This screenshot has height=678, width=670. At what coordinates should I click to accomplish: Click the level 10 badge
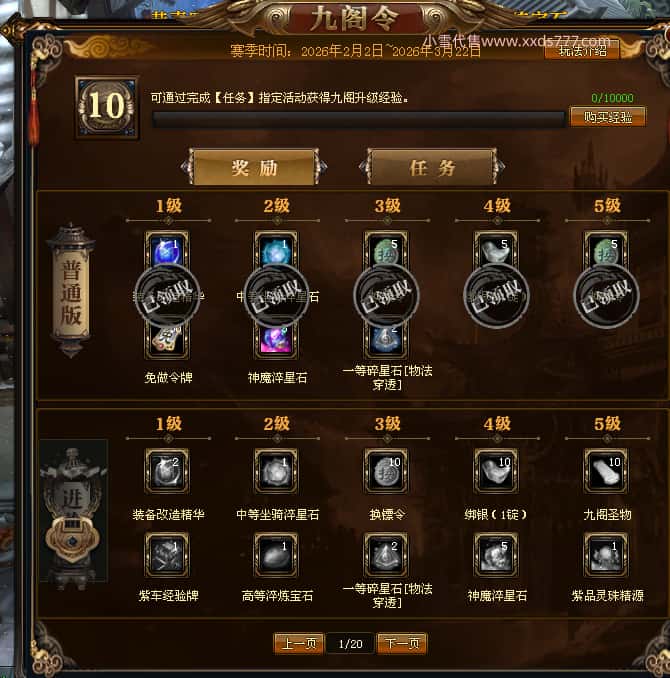[107, 107]
